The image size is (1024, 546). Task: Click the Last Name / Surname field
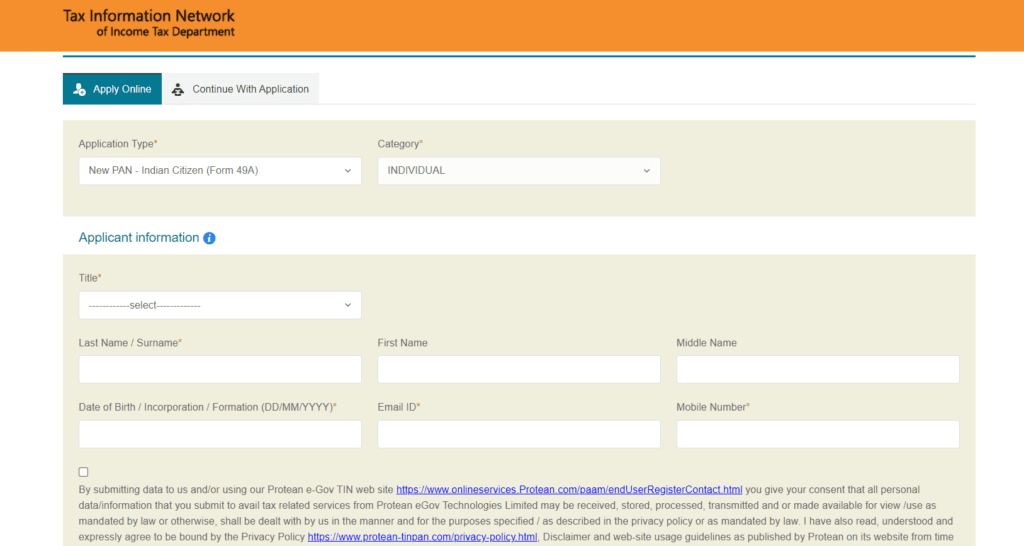(x=219, y=370)
